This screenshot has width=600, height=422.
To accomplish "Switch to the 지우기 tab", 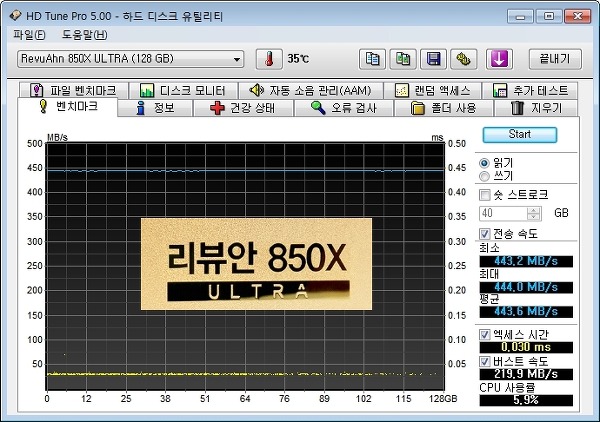I will point(536,108).
